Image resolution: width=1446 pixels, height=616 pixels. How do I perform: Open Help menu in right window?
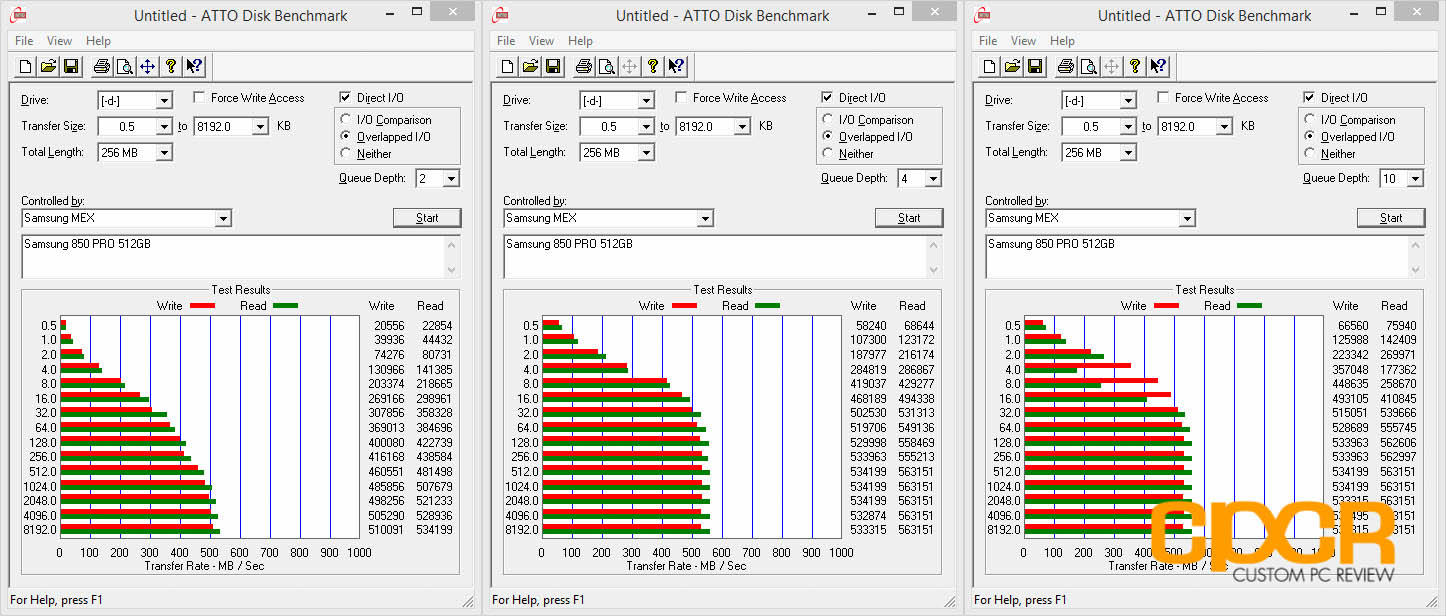[x=1062, y=41]
